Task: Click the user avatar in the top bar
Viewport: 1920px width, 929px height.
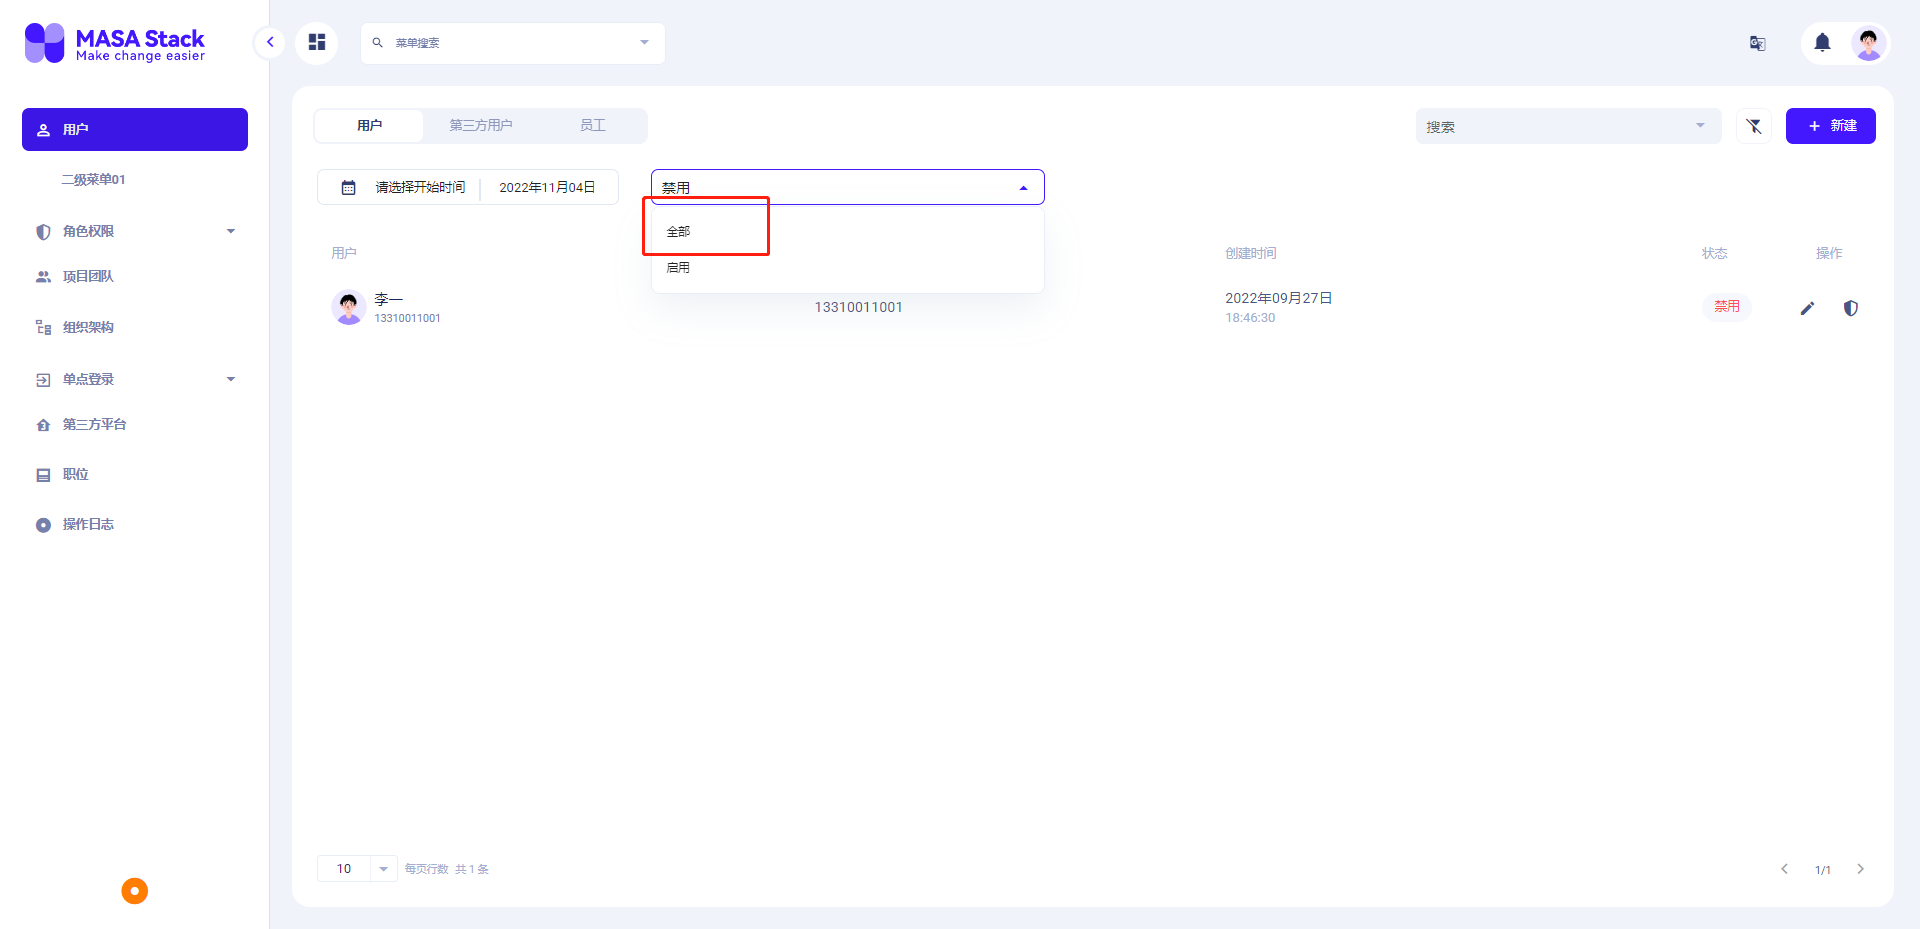Action: tap(1870, 43)
